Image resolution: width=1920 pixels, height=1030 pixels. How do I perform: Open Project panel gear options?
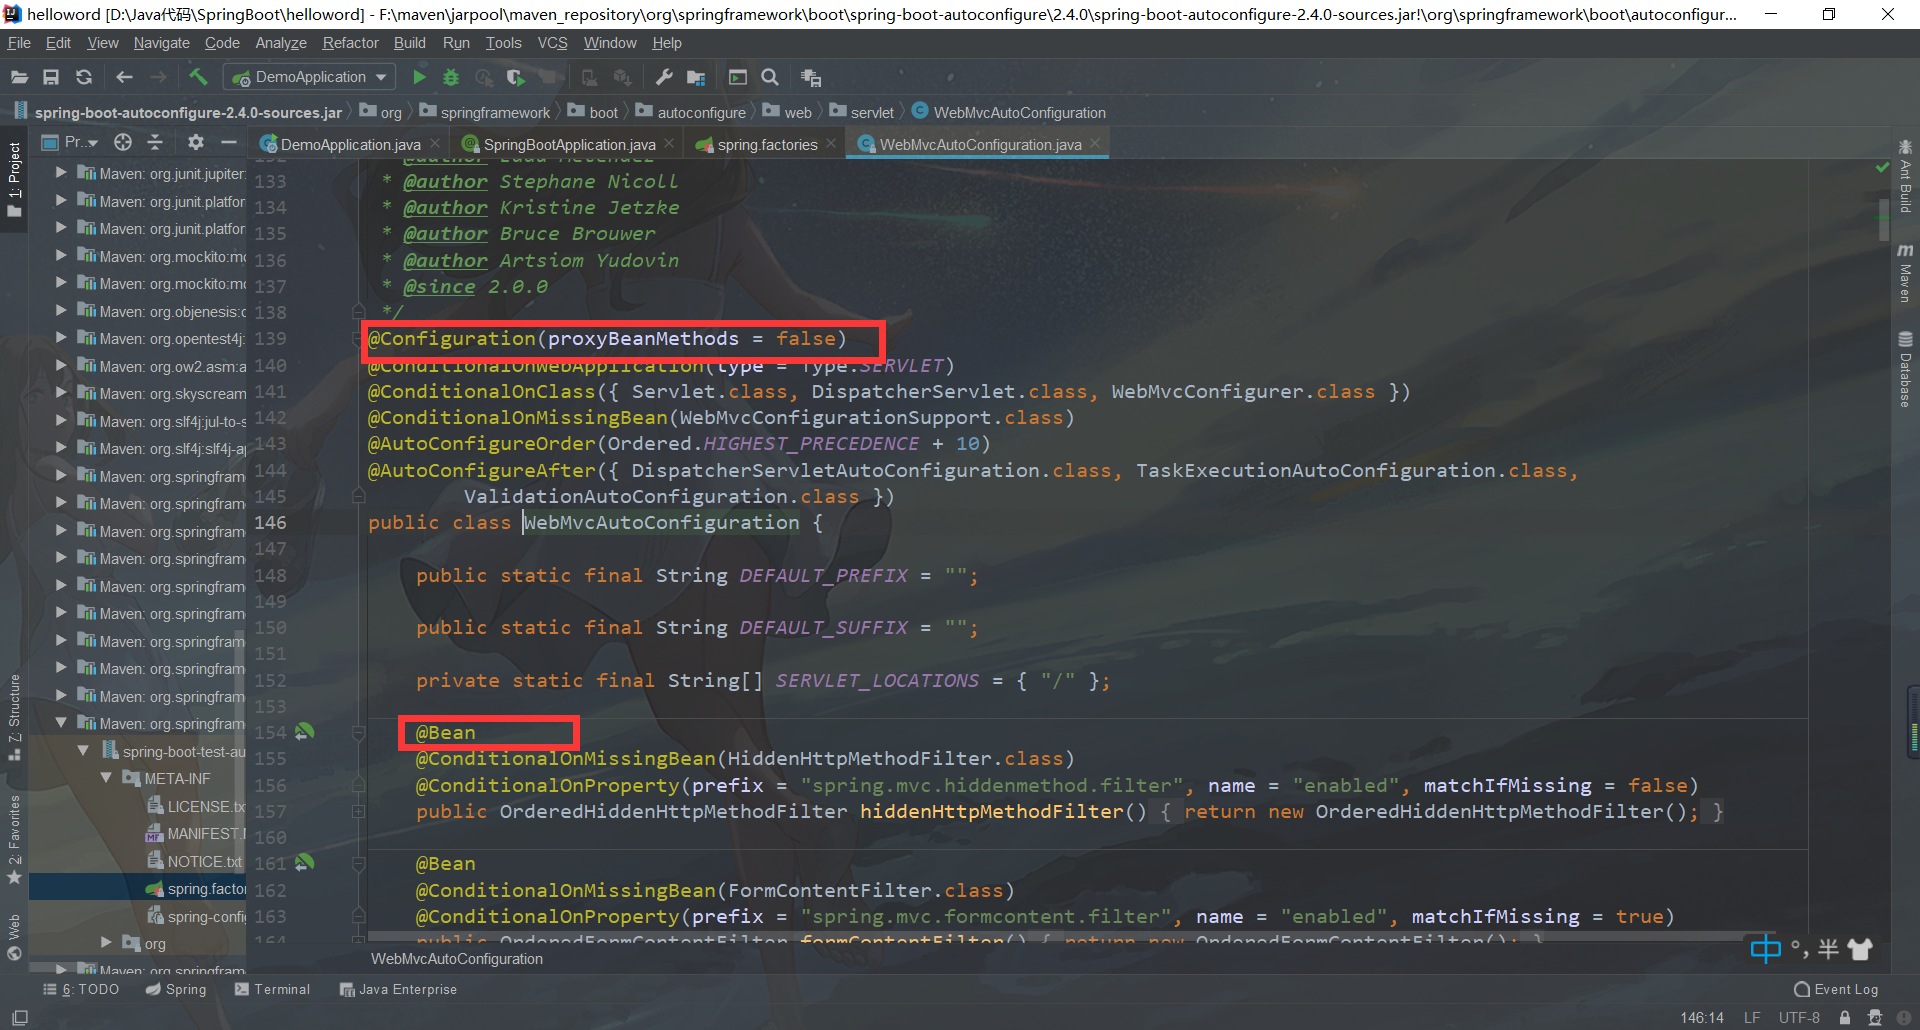(x=196, y=142)
